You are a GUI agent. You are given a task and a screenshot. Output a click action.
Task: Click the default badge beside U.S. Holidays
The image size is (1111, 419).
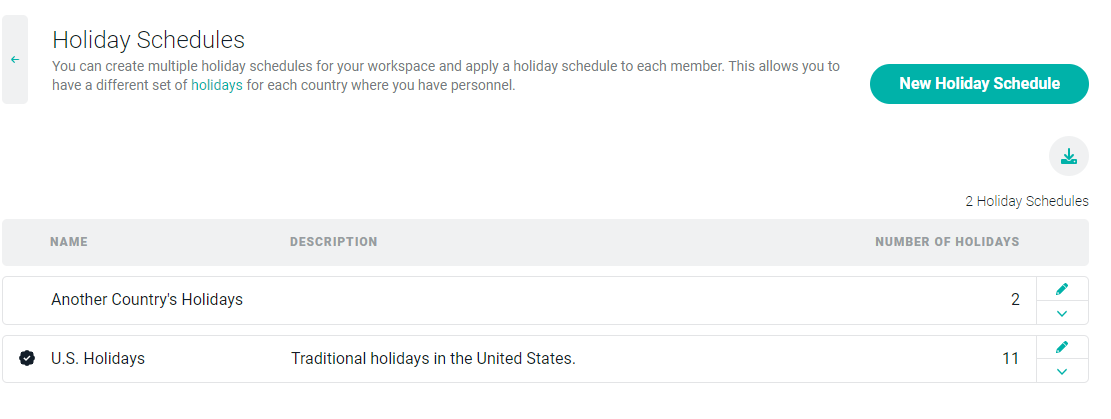pyautogui.click(x=27, y=359)
